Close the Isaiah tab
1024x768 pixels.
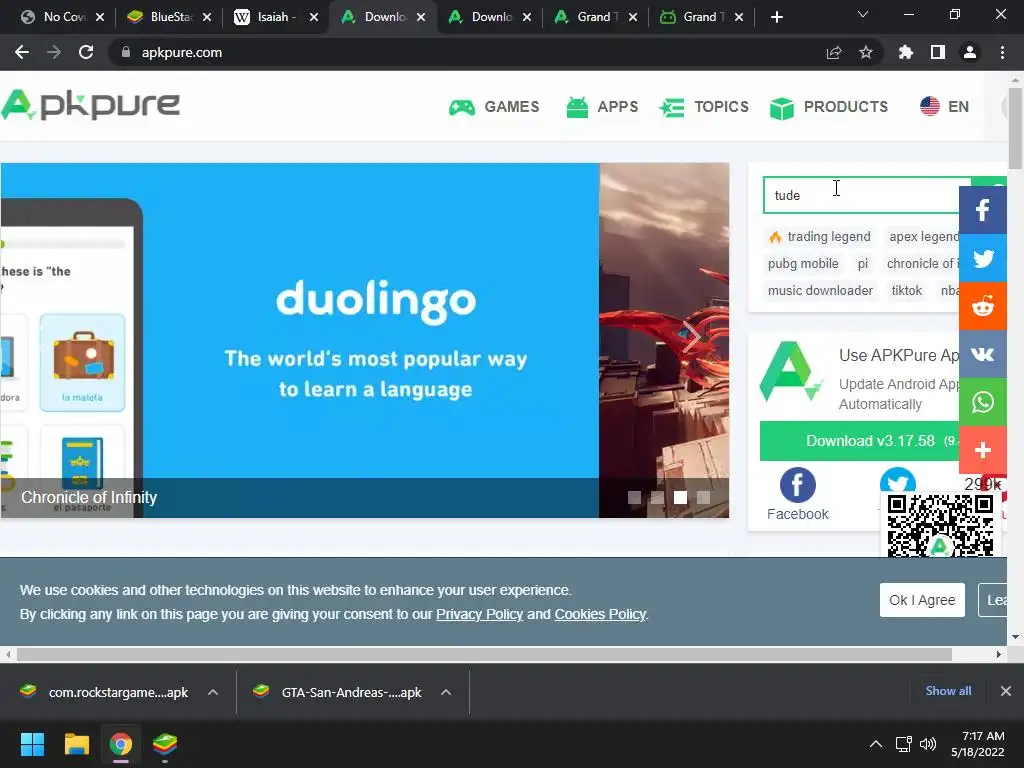313,17
